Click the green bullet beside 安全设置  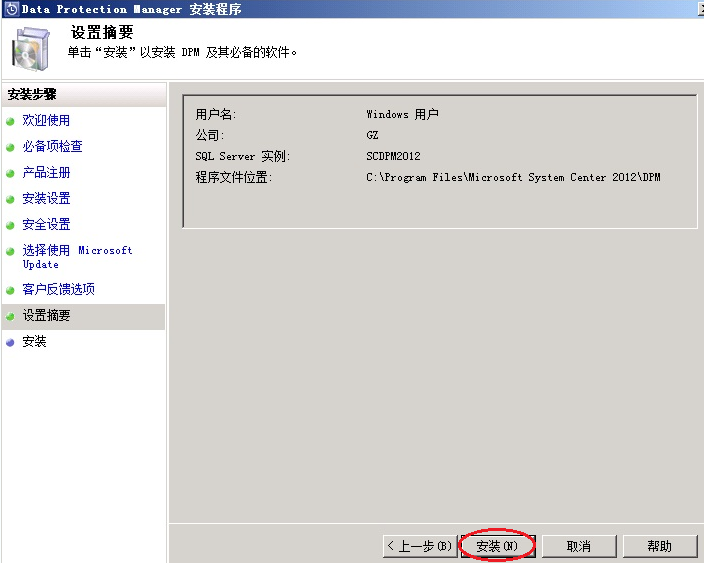[x=10, y=225]
